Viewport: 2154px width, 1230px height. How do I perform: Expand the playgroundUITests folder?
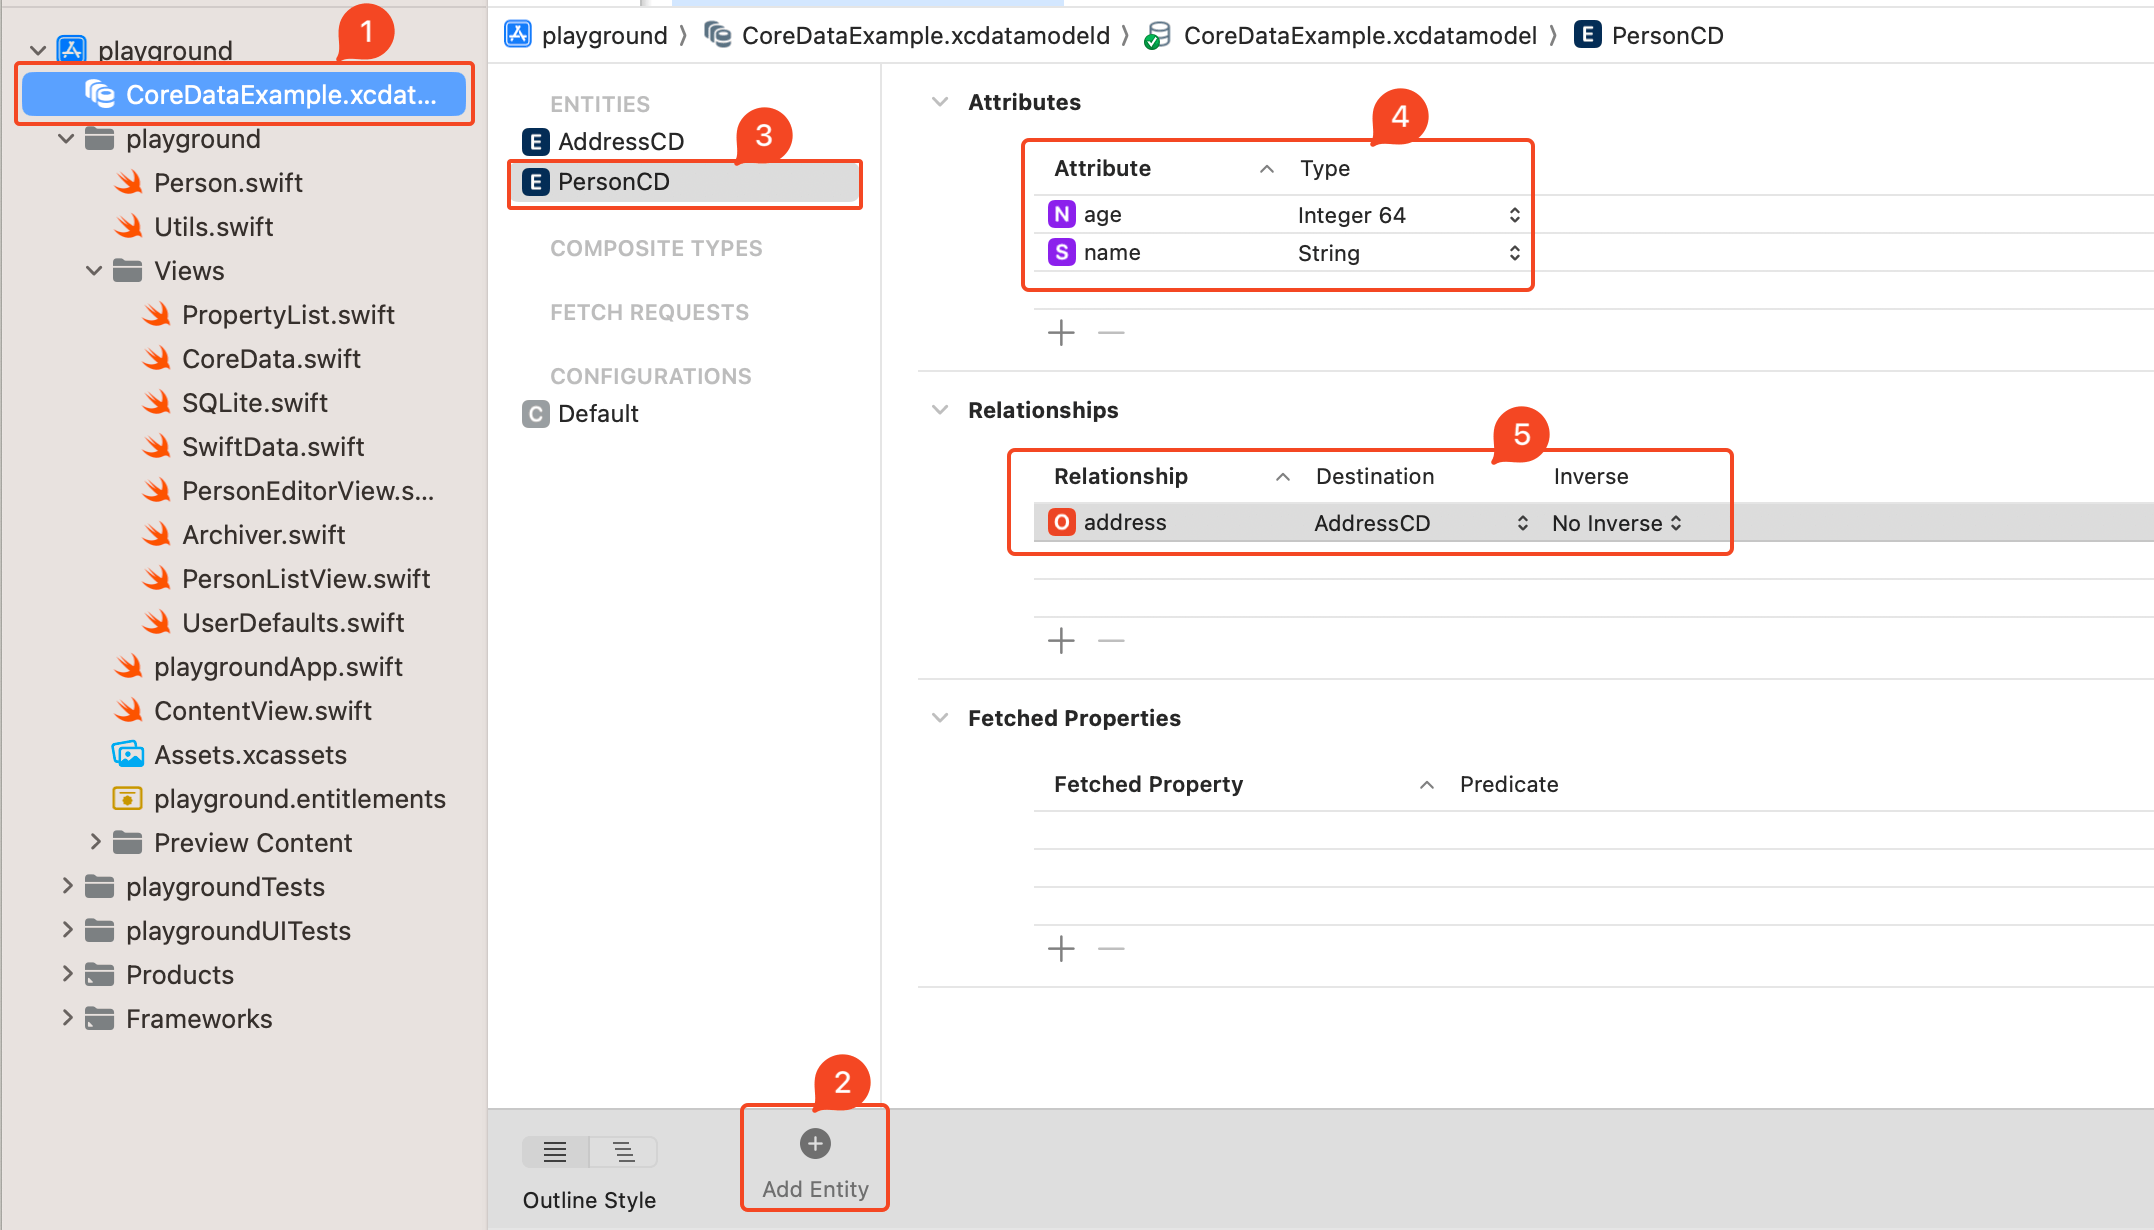tap(66, 931)
